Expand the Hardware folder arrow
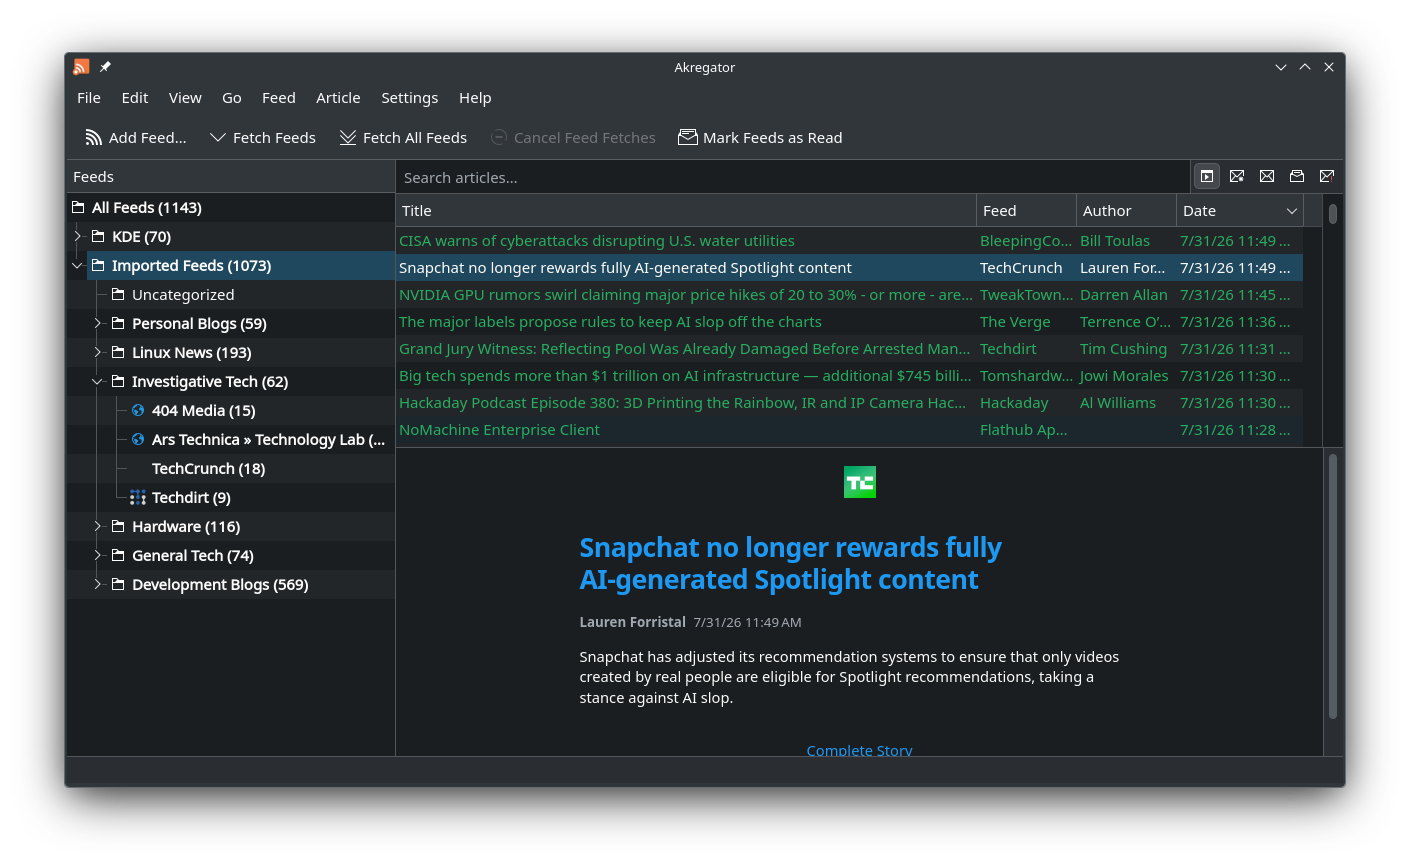 tap(98, 526)
